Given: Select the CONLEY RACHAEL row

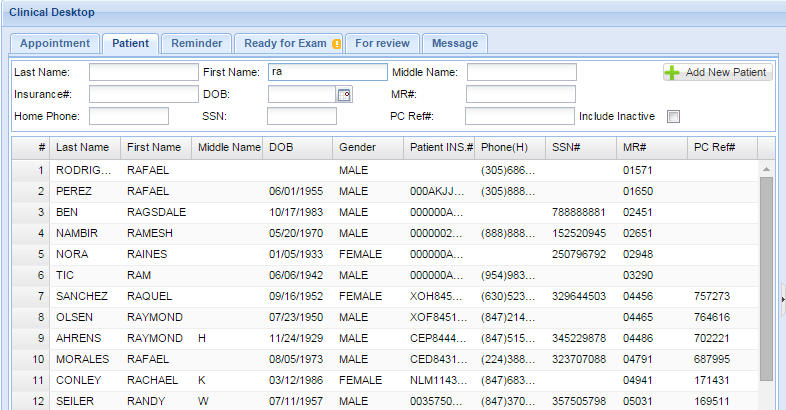Looking at the screenshot, I should tap(385, 380).
